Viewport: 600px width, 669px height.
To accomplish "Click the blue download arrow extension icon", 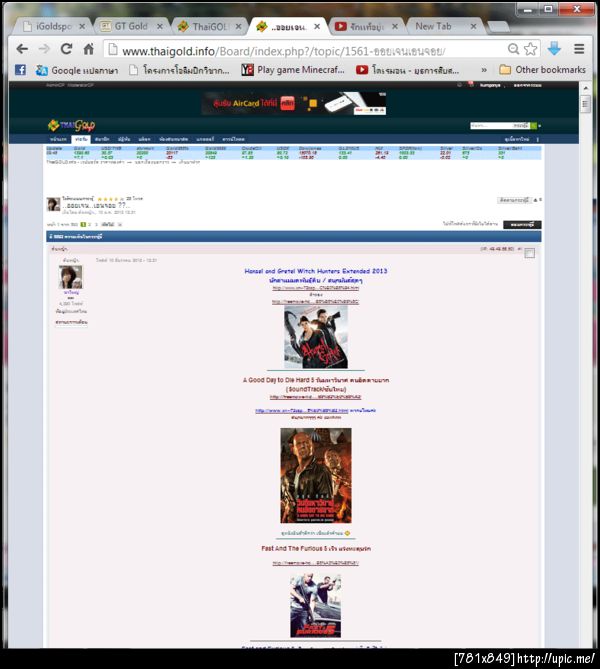I will 554,49.
